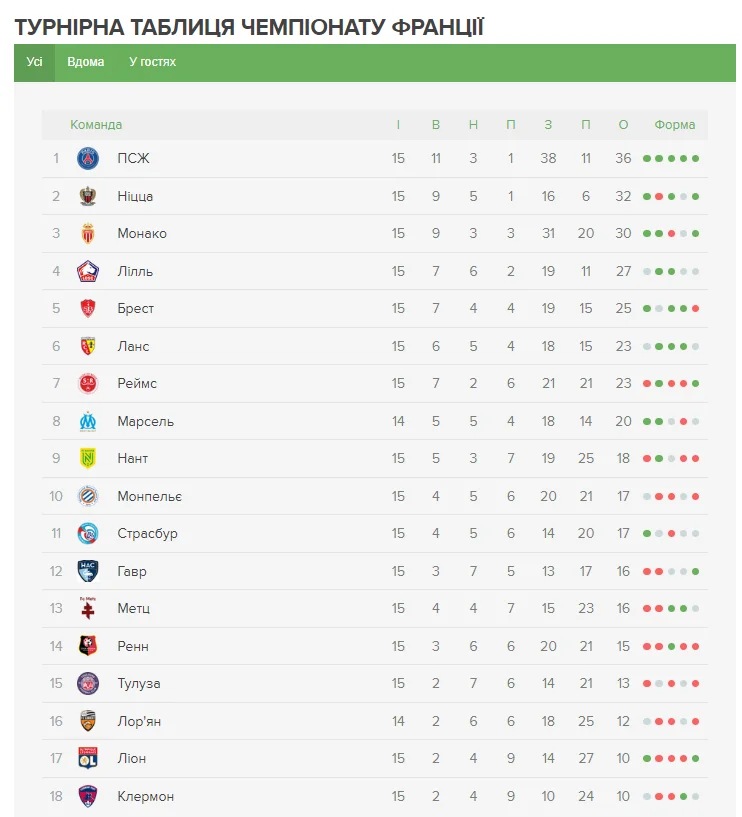Screen dimensions: 742x817
Task: Click the Marseille club logo
Action: pos(88,421)
